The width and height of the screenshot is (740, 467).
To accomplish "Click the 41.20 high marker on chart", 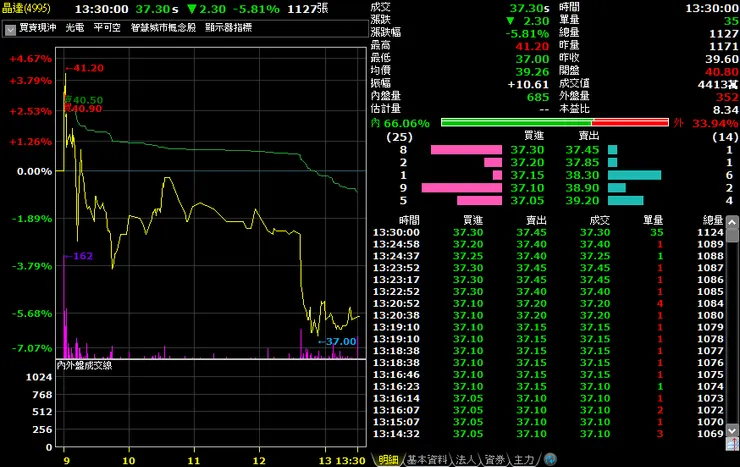I will (x=84, y=68).
